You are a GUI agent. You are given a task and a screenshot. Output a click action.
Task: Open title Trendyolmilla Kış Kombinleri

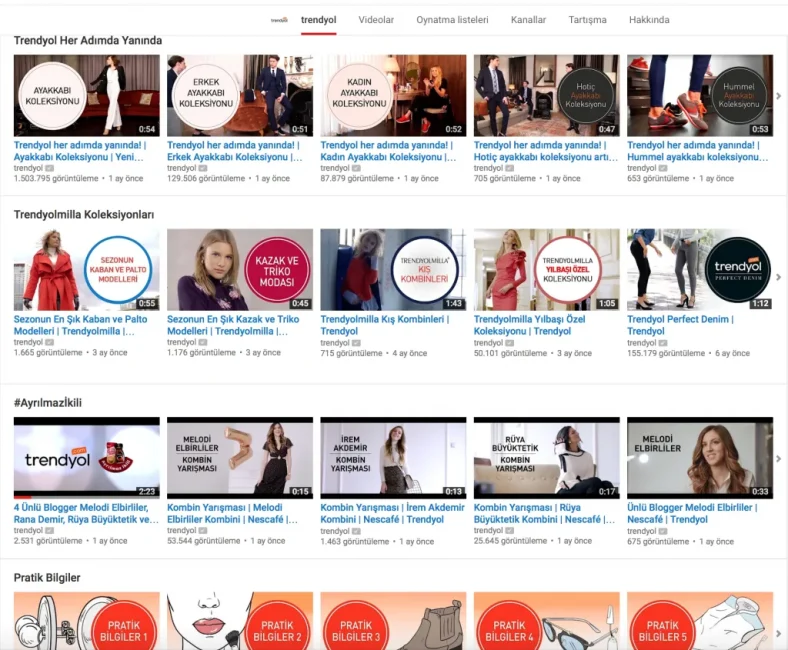click(x=384, y=325)
